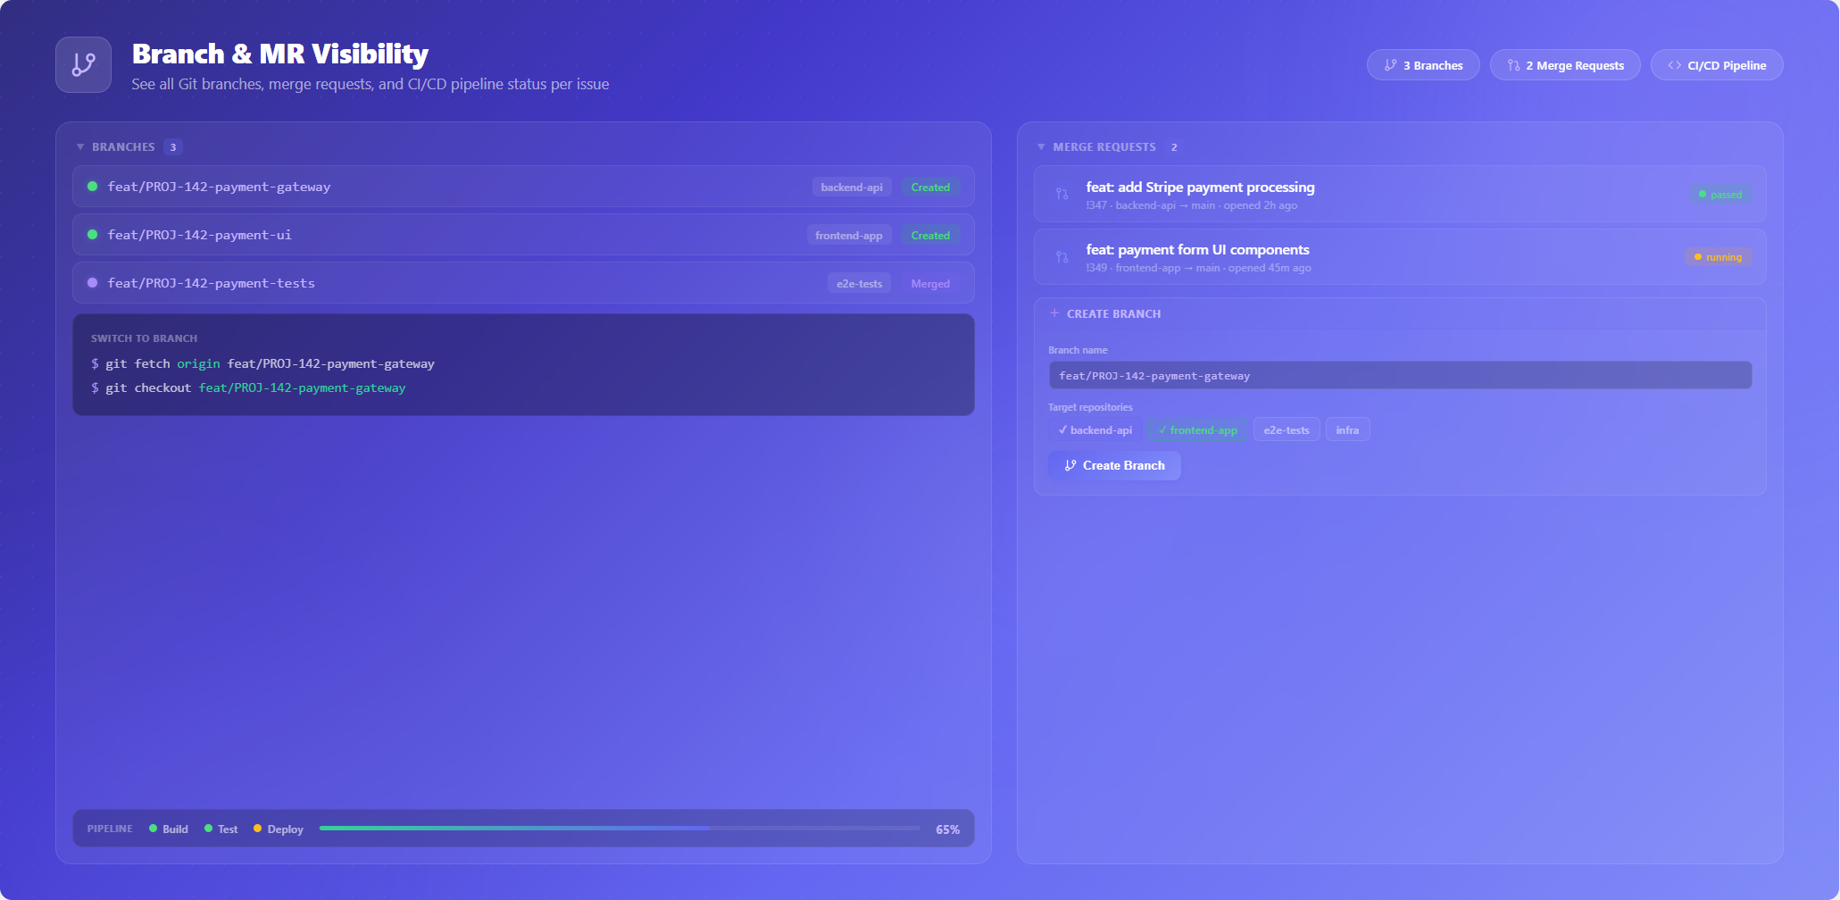Collapse the Branches panel
1840x900 pixels.
pos(80,146)
